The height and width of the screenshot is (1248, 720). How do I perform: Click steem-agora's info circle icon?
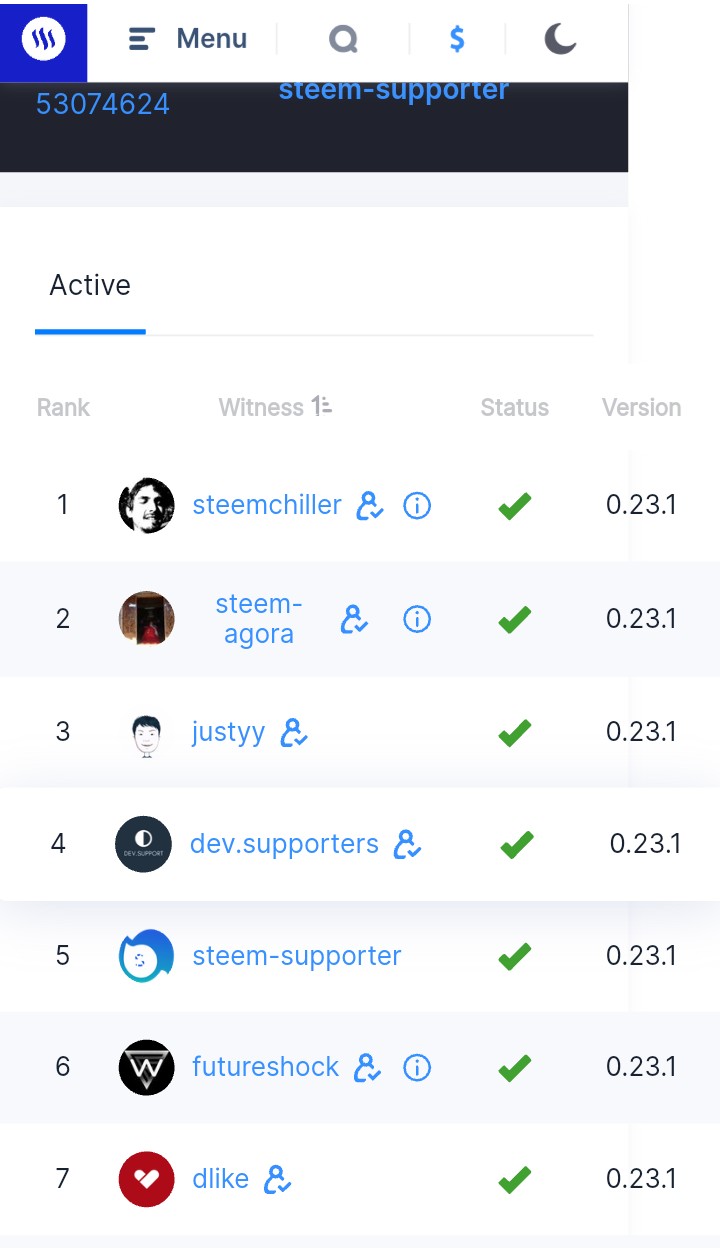point(417,619)
